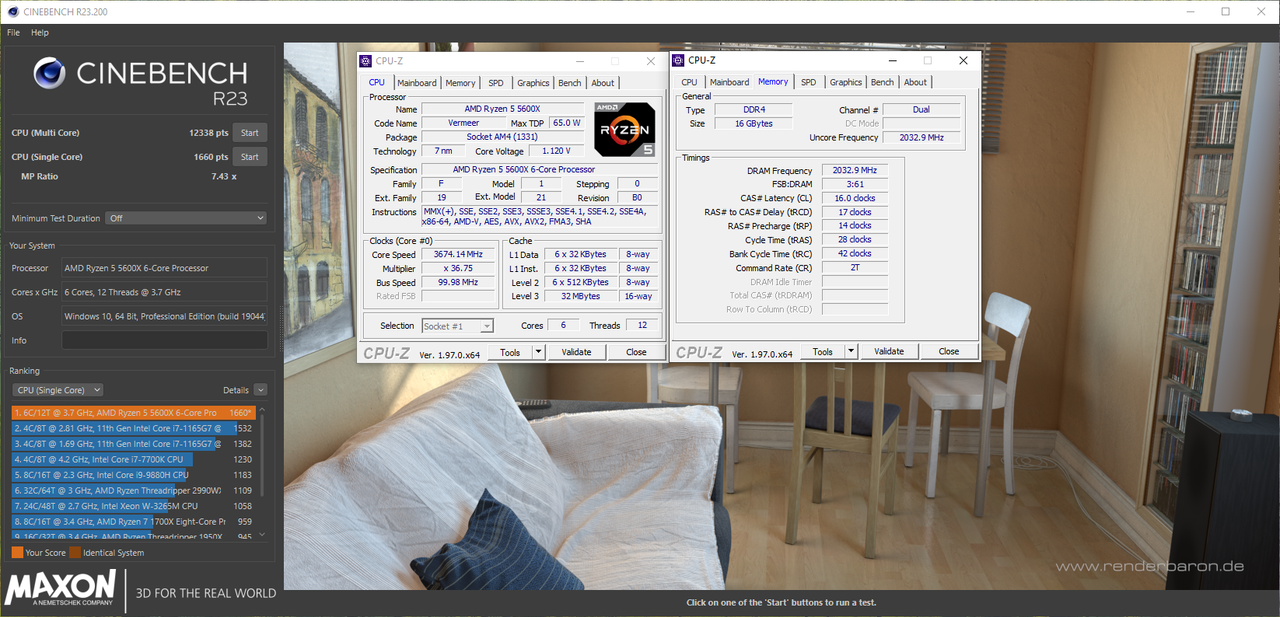
Task: Select the i7-7700K ranking entry
Action: pyautogui.click(x=134, y=459)
